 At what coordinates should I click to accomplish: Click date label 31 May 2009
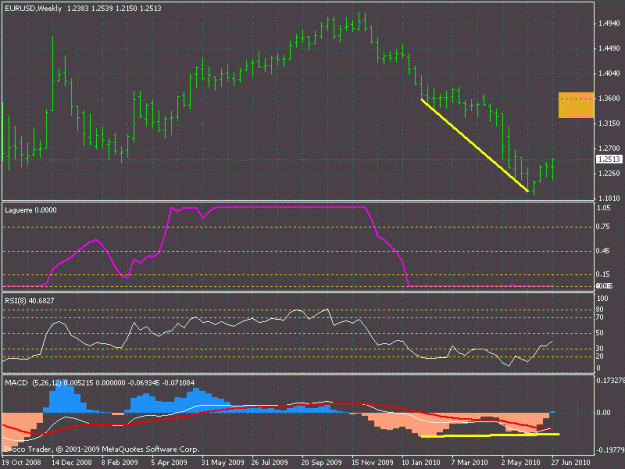(x=223, y=463)
